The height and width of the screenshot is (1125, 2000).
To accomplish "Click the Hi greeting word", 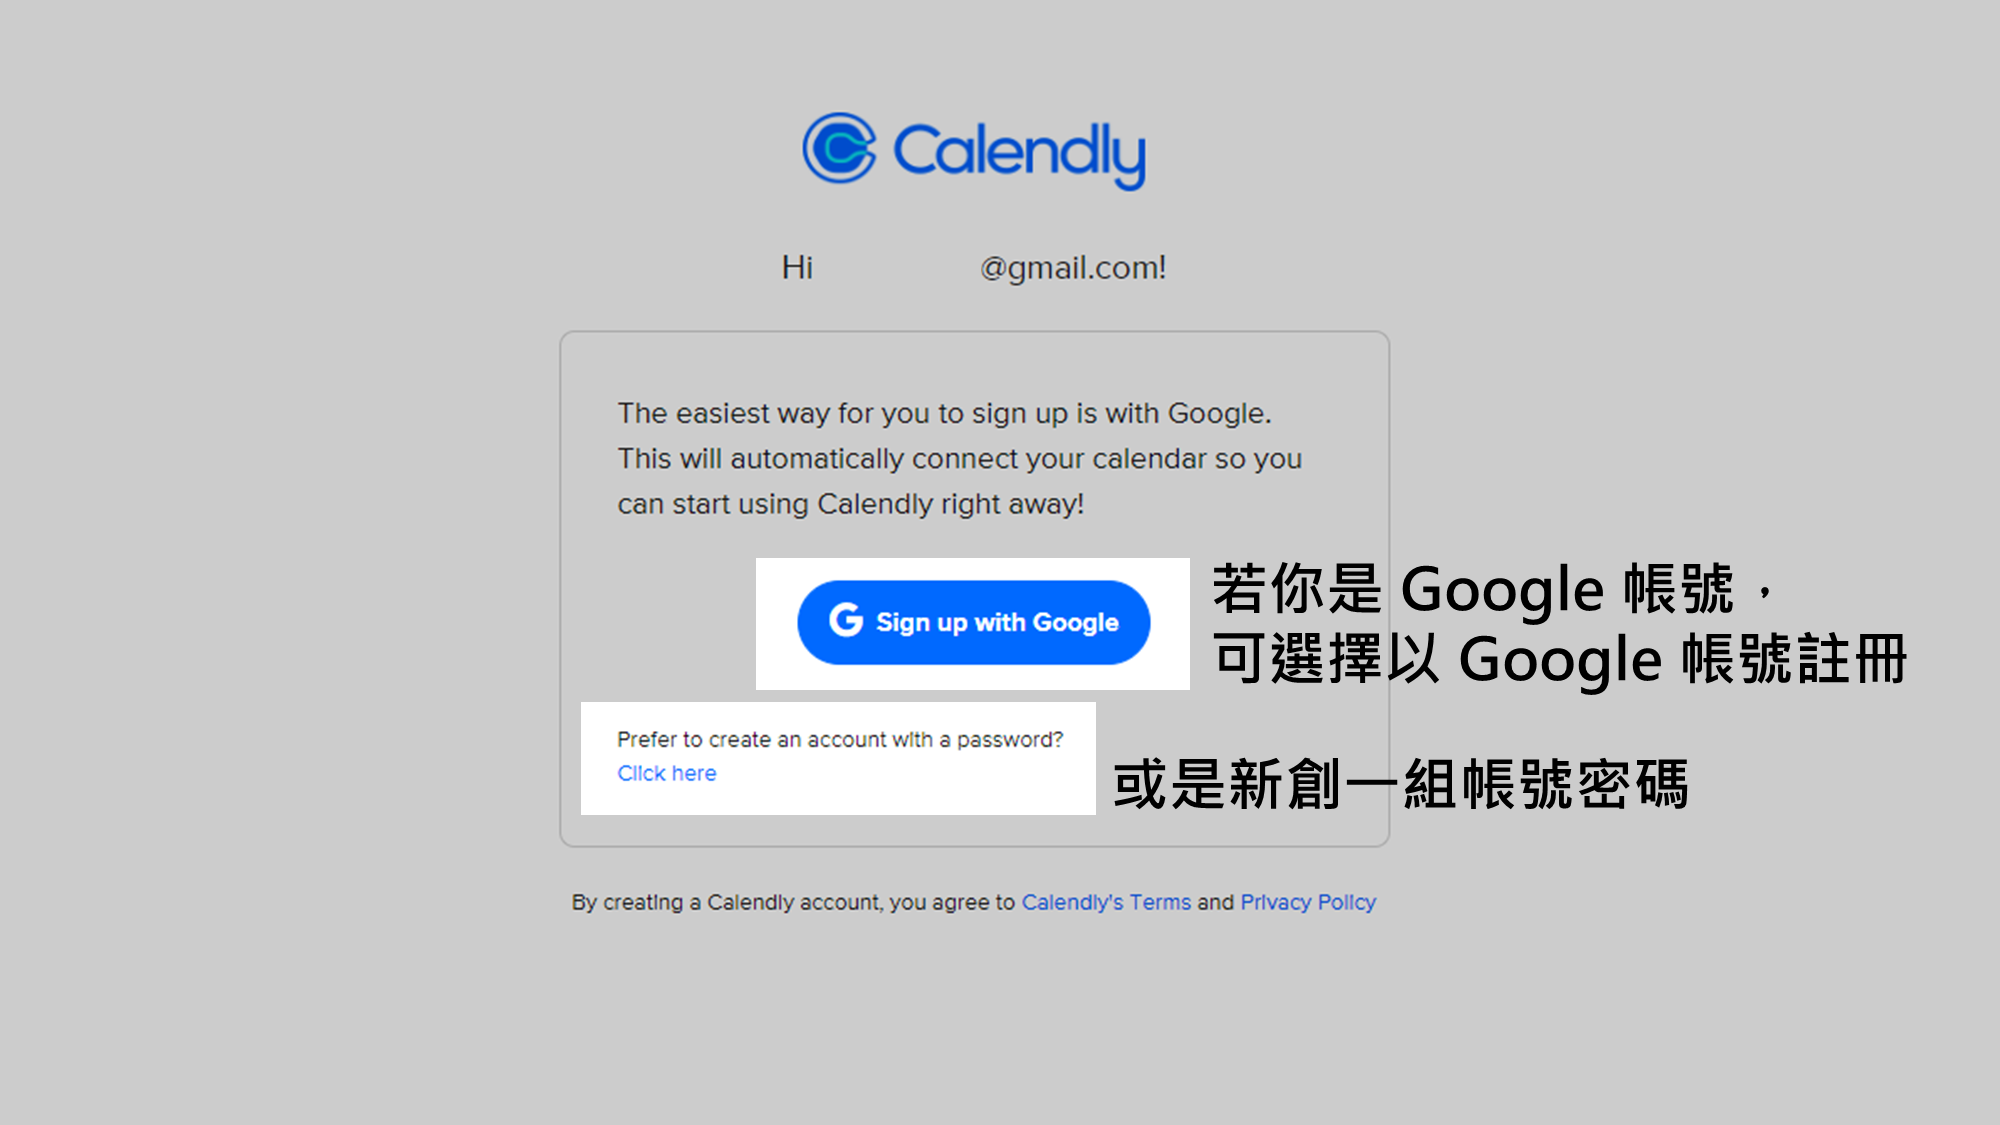I will 797,267.
